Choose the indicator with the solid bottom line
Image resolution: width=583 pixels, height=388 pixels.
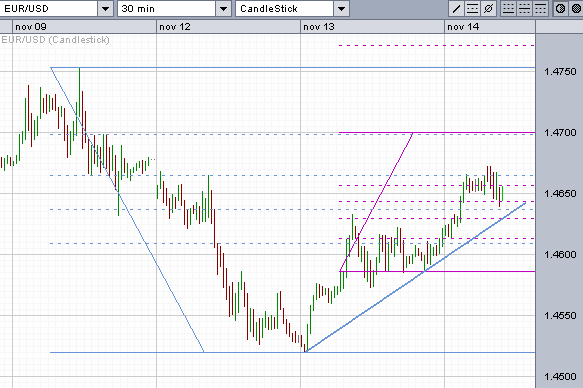[508, 9]
